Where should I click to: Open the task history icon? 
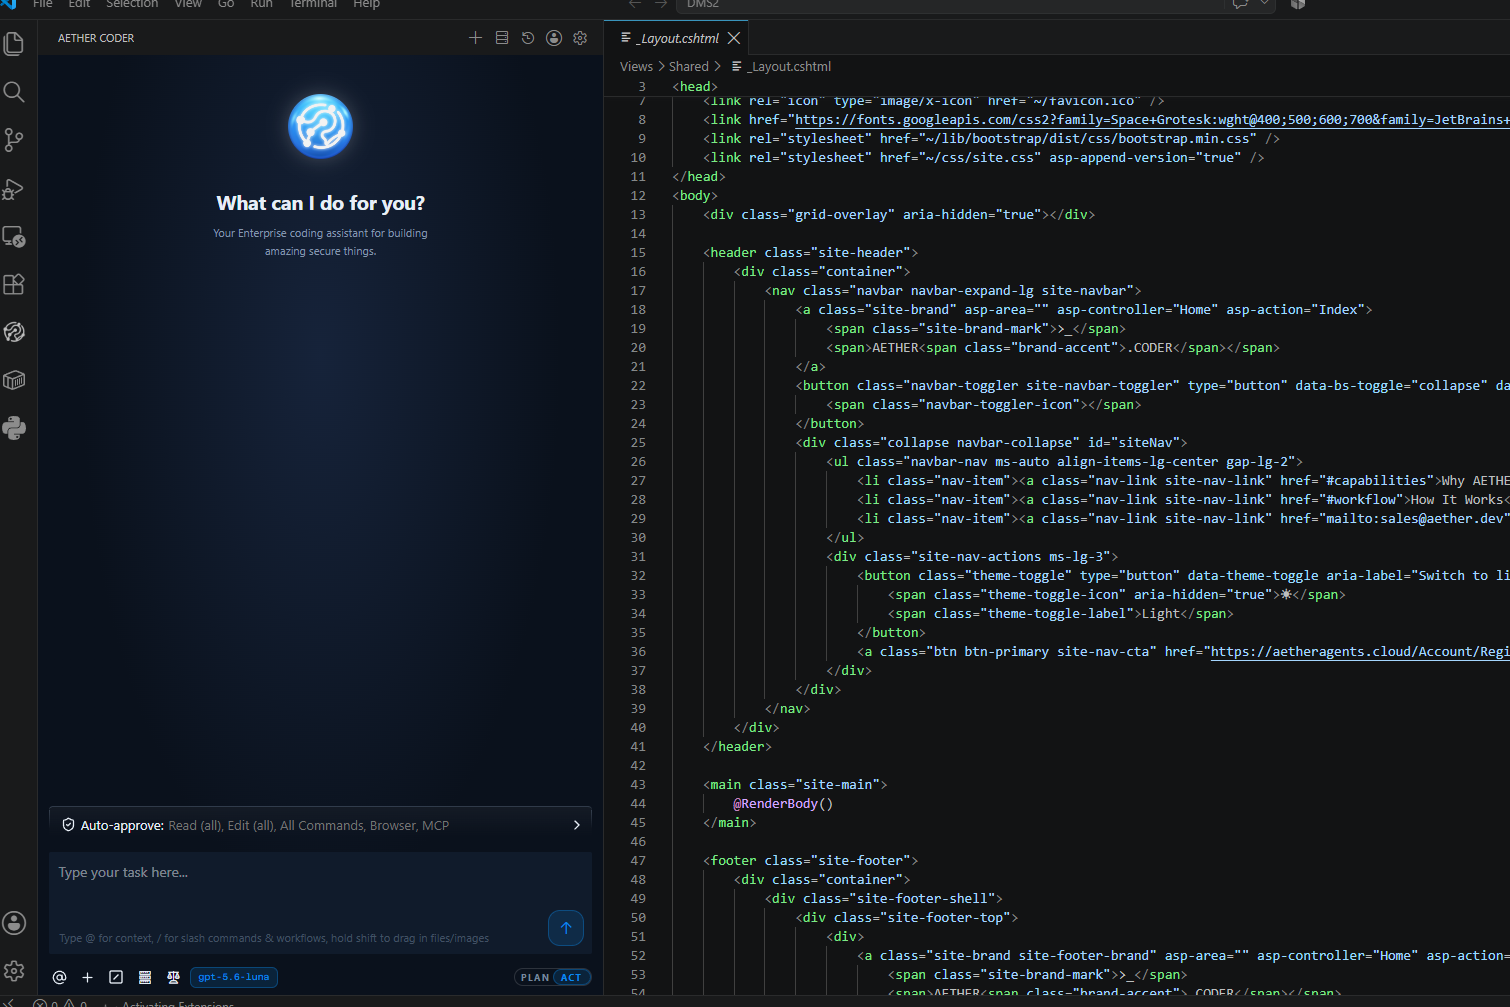pyautogui.click(x=528, y=38)
